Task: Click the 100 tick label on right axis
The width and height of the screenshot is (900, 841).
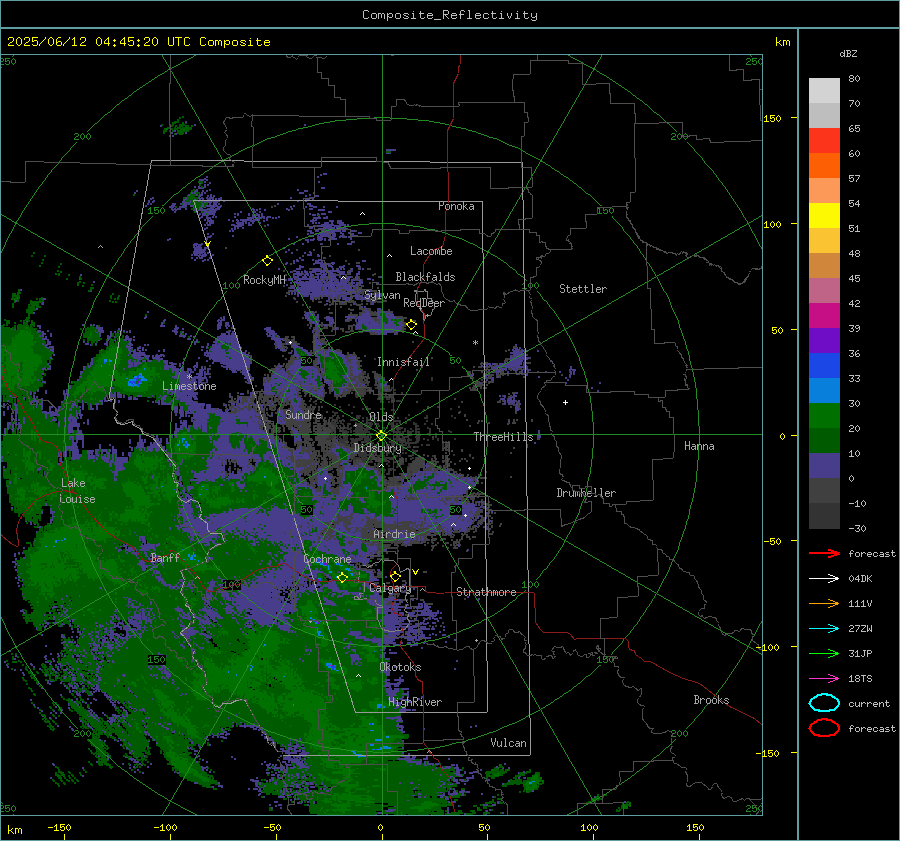Action: tap(773, 224)
